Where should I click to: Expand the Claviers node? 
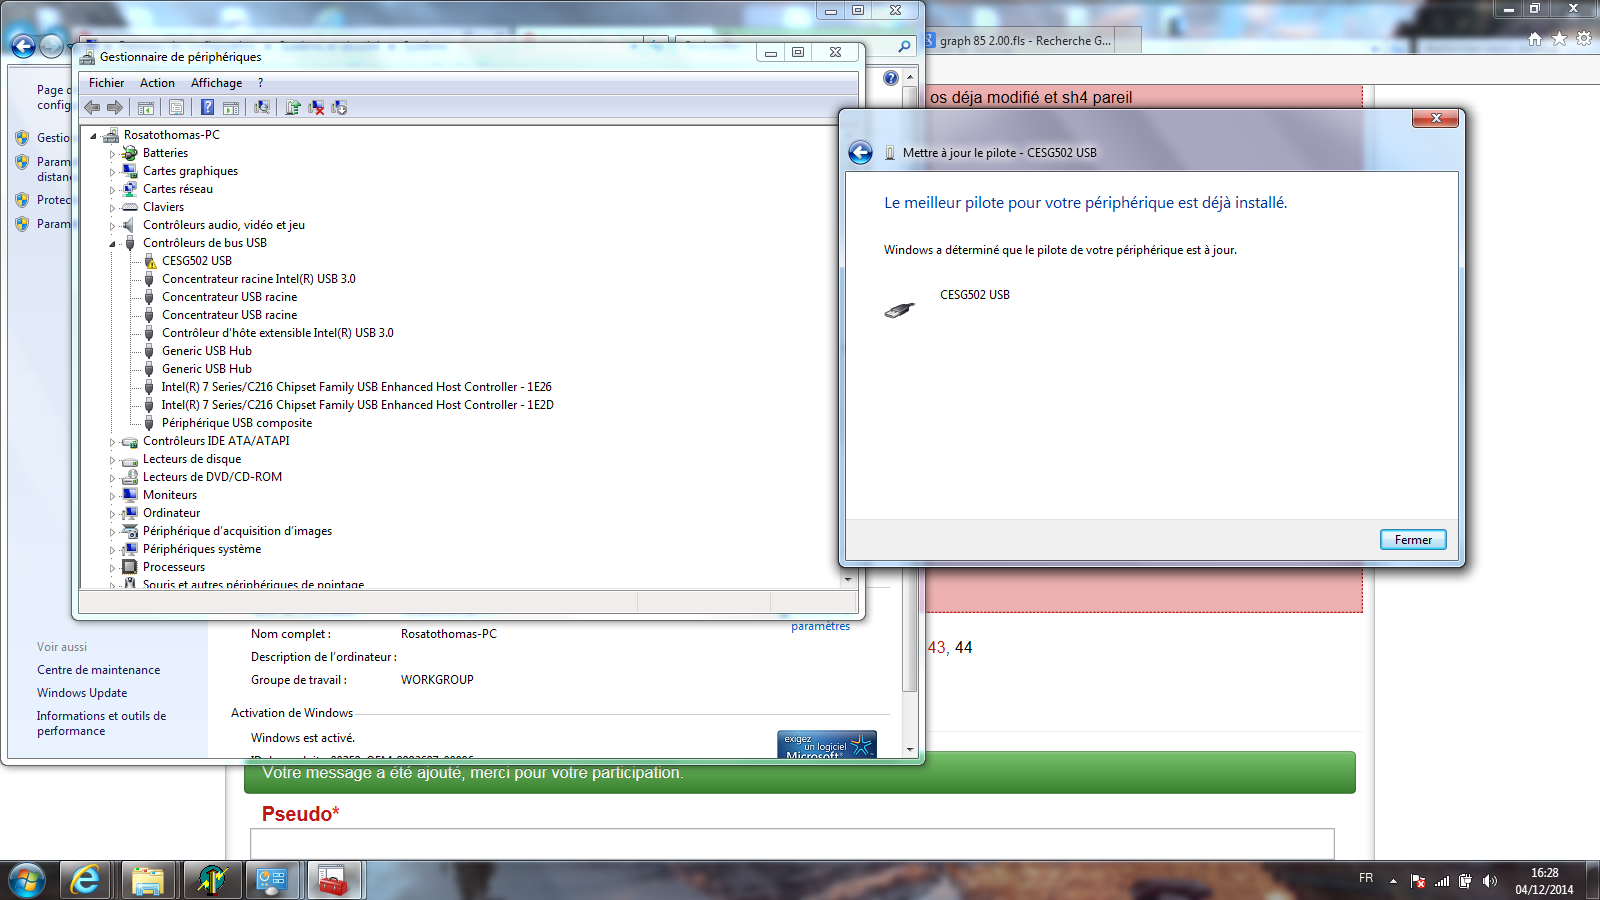click(x=112, y=208)
